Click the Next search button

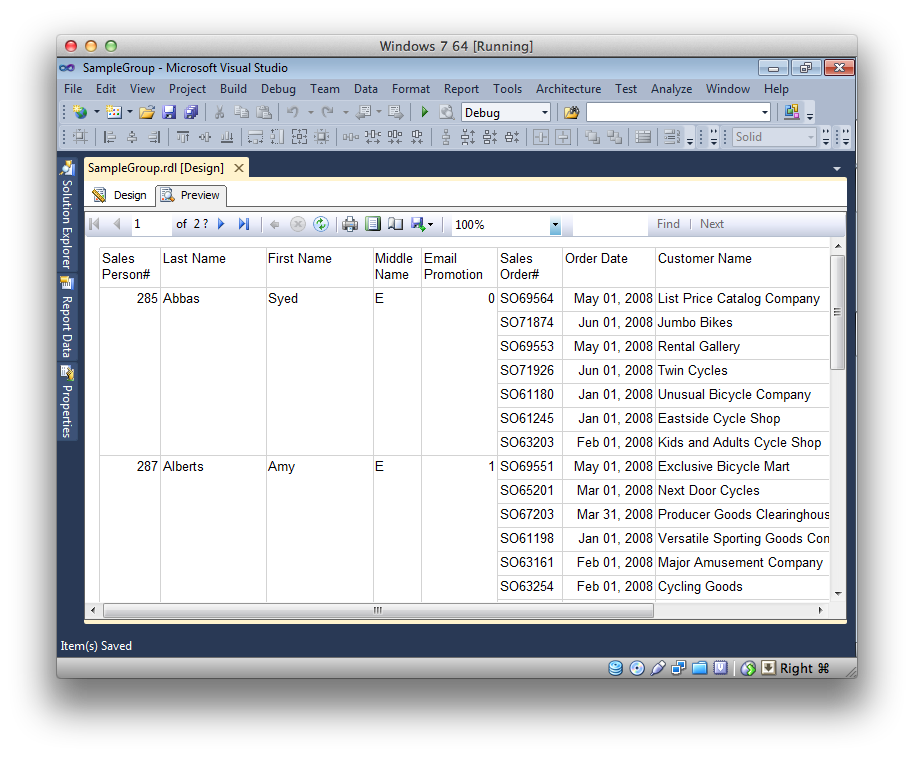point(711,224)
